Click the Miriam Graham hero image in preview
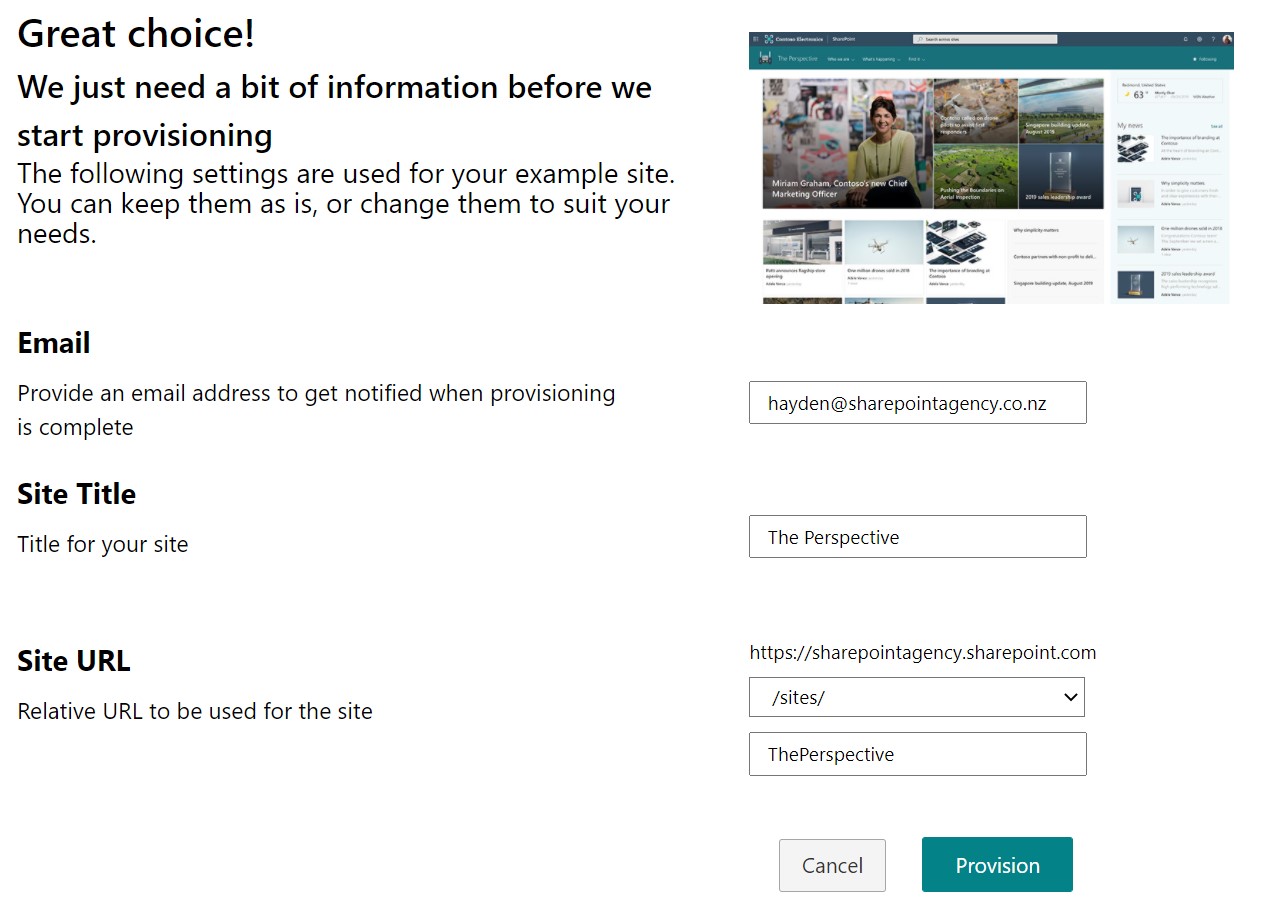This screenshot has height=922, width=1264. (847, 144)
